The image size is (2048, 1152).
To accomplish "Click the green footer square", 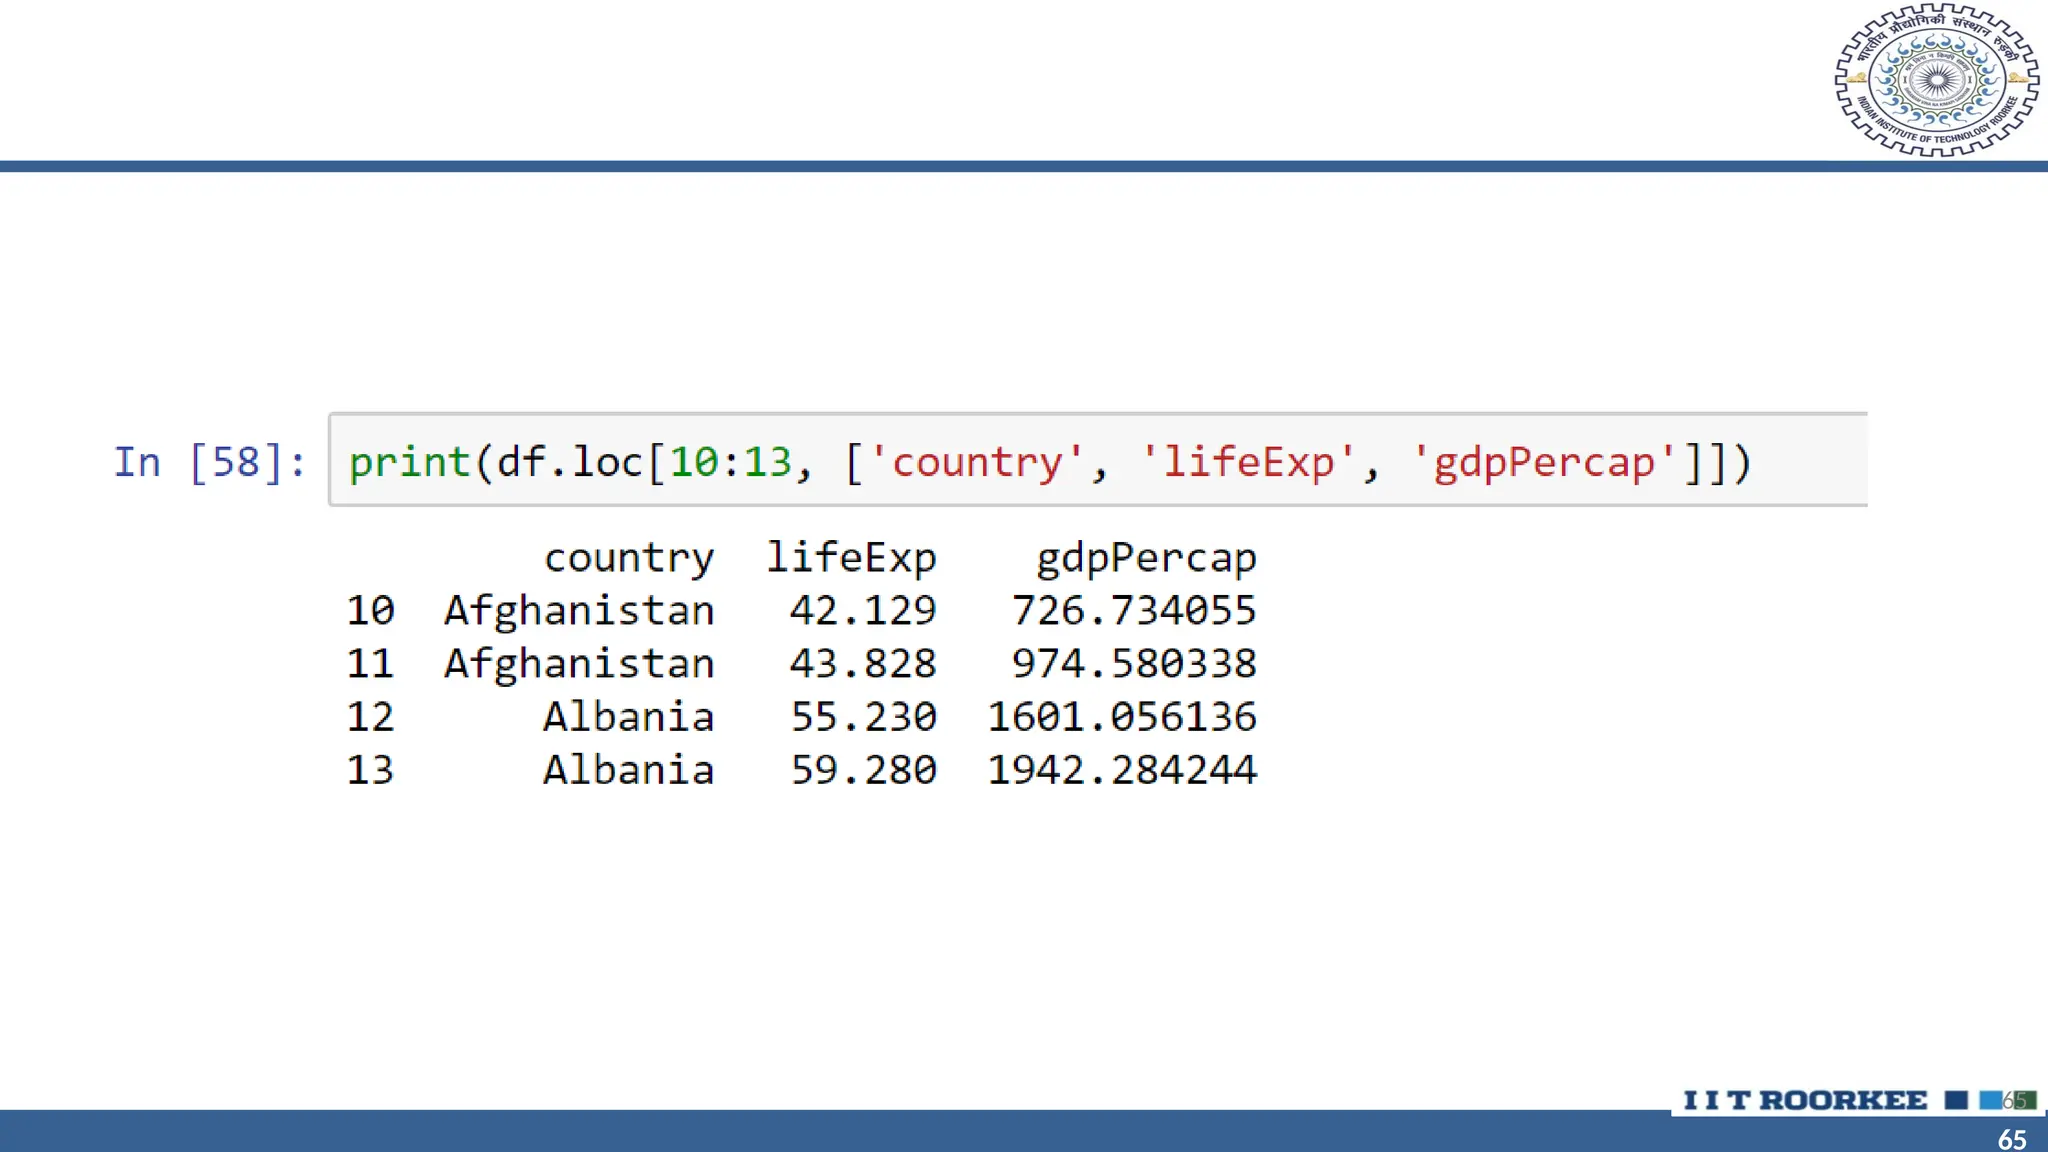I will pos(2025,1100).
